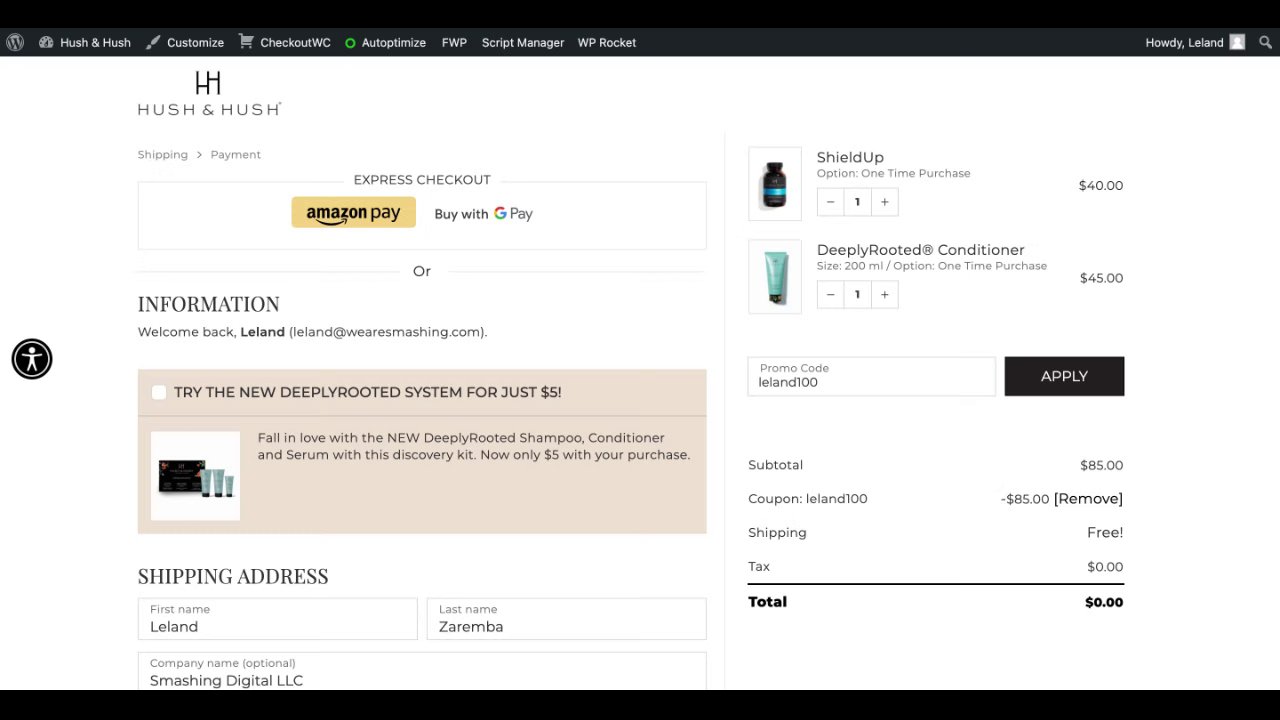
Task: Click the Total $0.00 amount
Action: [x=1104, y=602]
